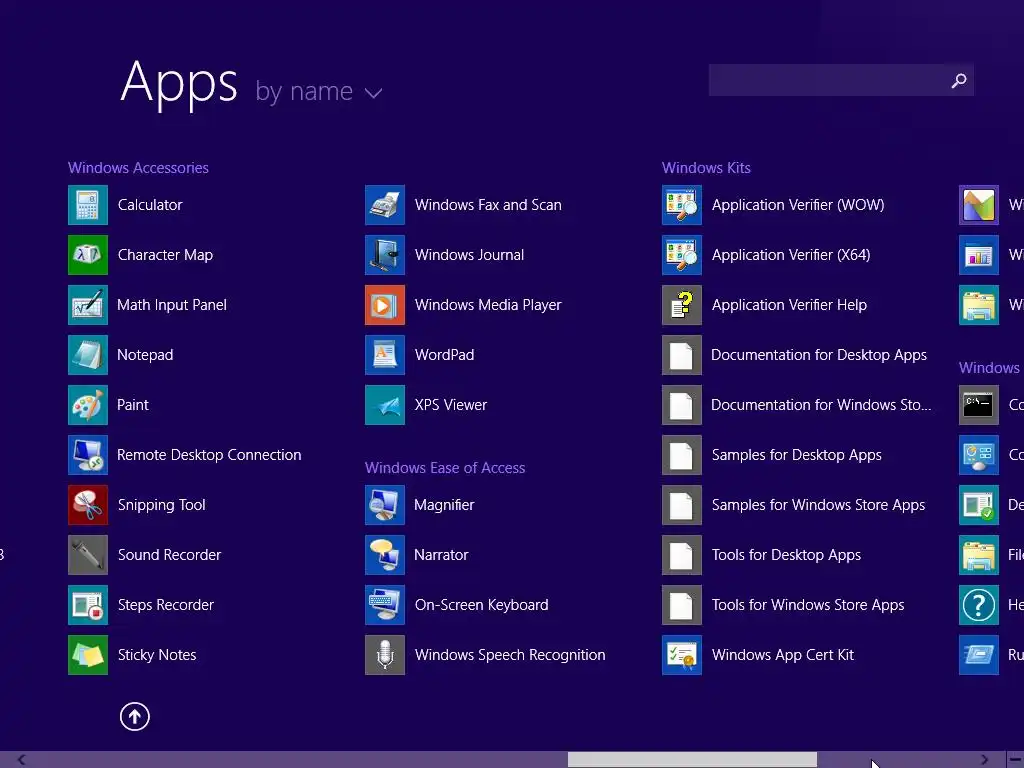
Task: Click the Windows Kits group header
Action: click(x=706, y=168)
